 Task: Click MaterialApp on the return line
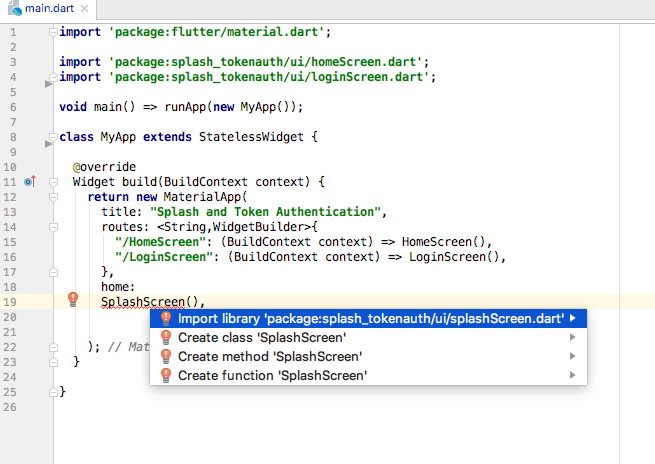pyautogui.click(x=202, y=197)
